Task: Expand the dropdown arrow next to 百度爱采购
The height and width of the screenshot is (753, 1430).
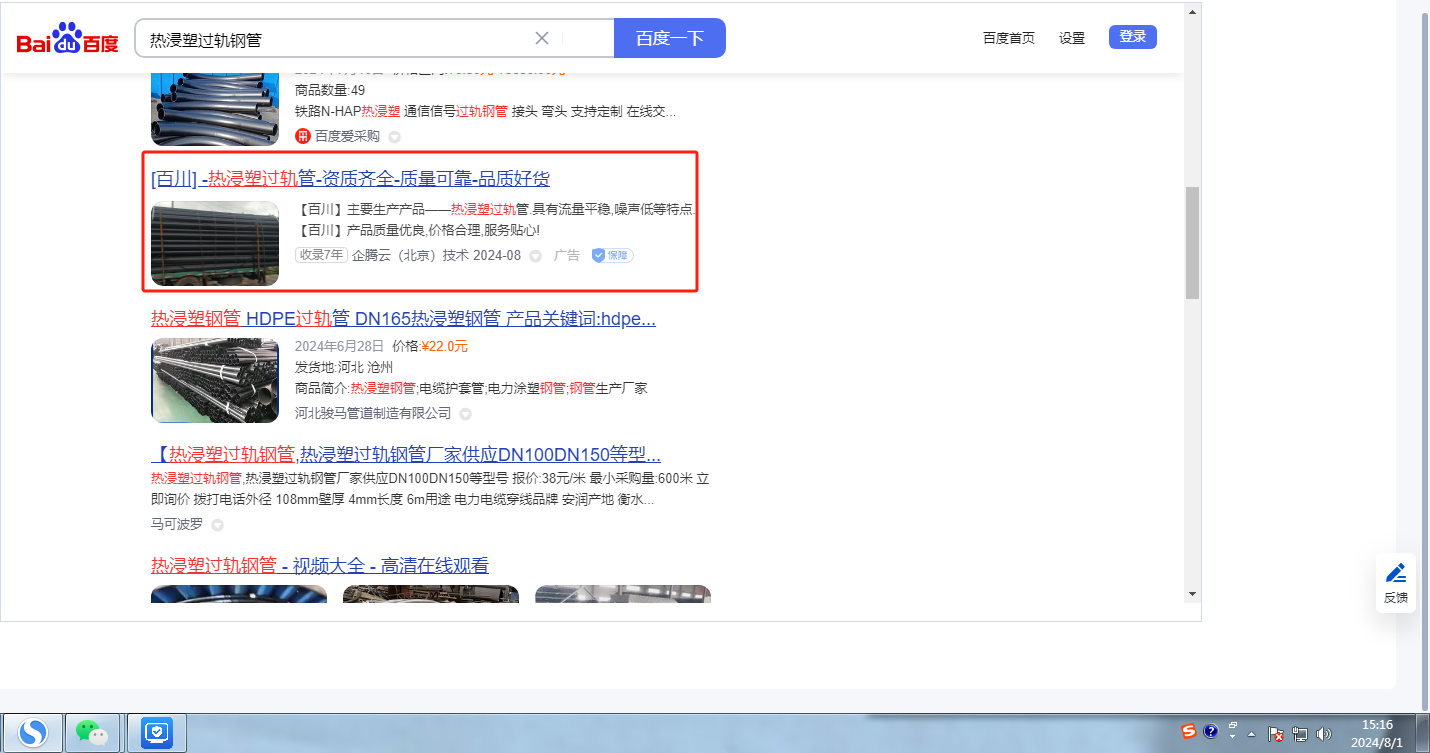Action: [394, 137]
